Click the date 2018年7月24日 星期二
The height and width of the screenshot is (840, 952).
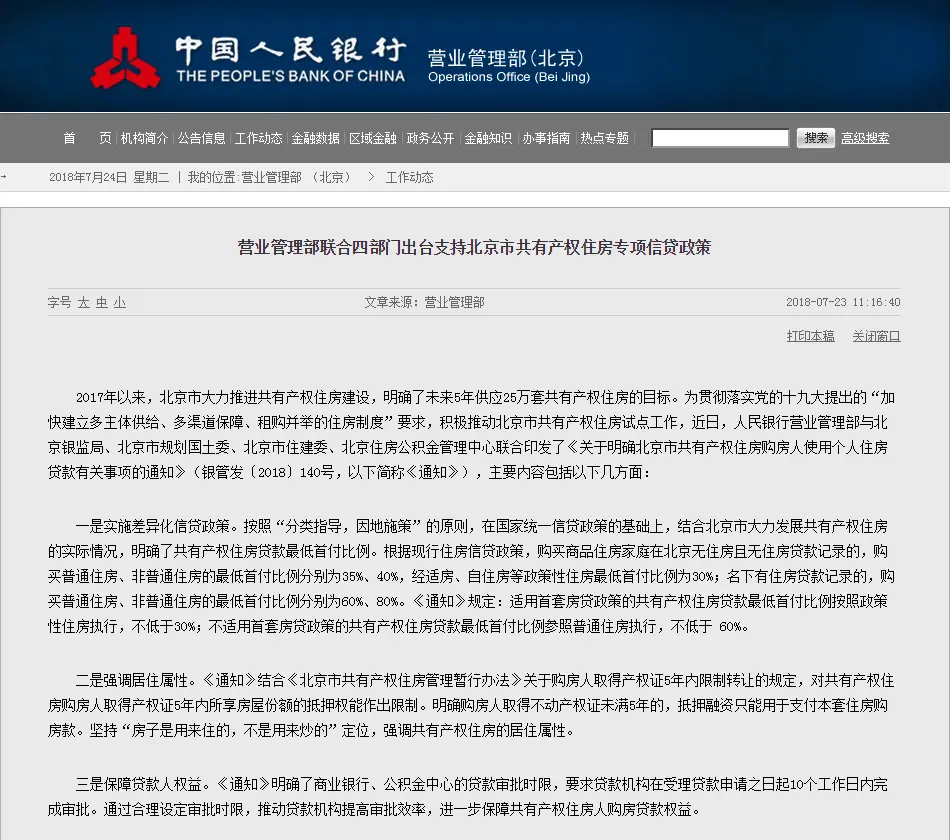coord(109,177)
